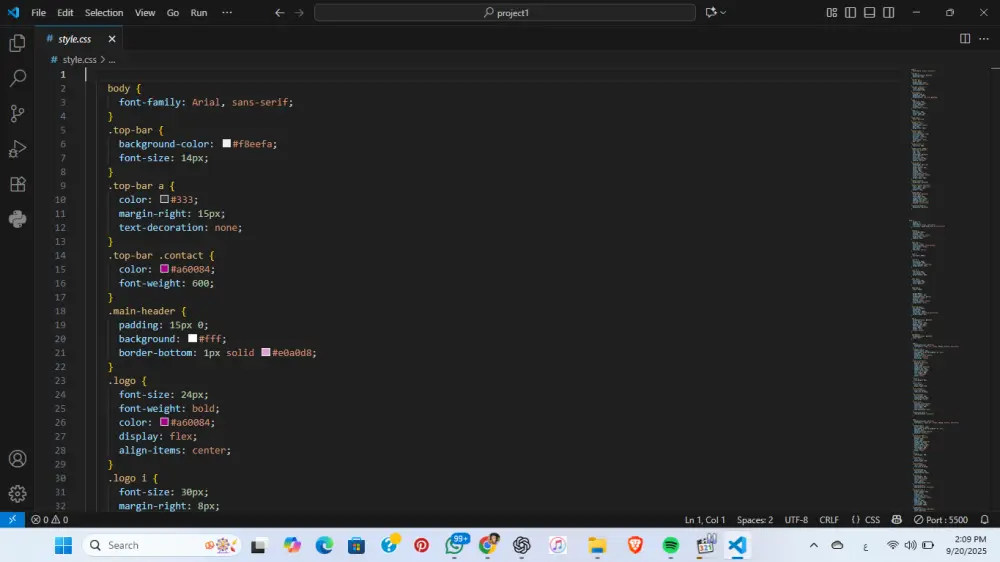Open the Selection menu
This screenshot has height=562, width=1000.
pos(104,12)
